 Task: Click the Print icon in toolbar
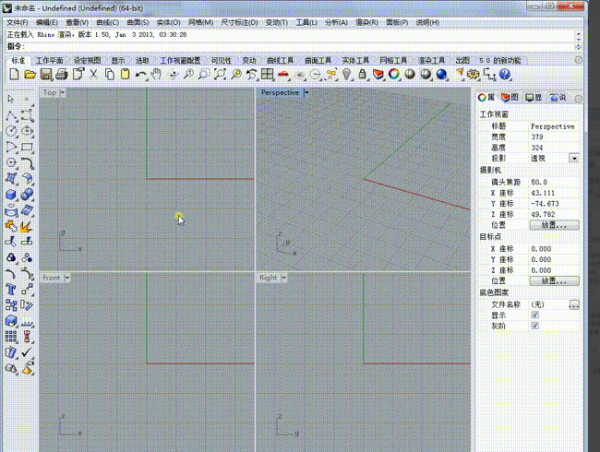point(63,74)
